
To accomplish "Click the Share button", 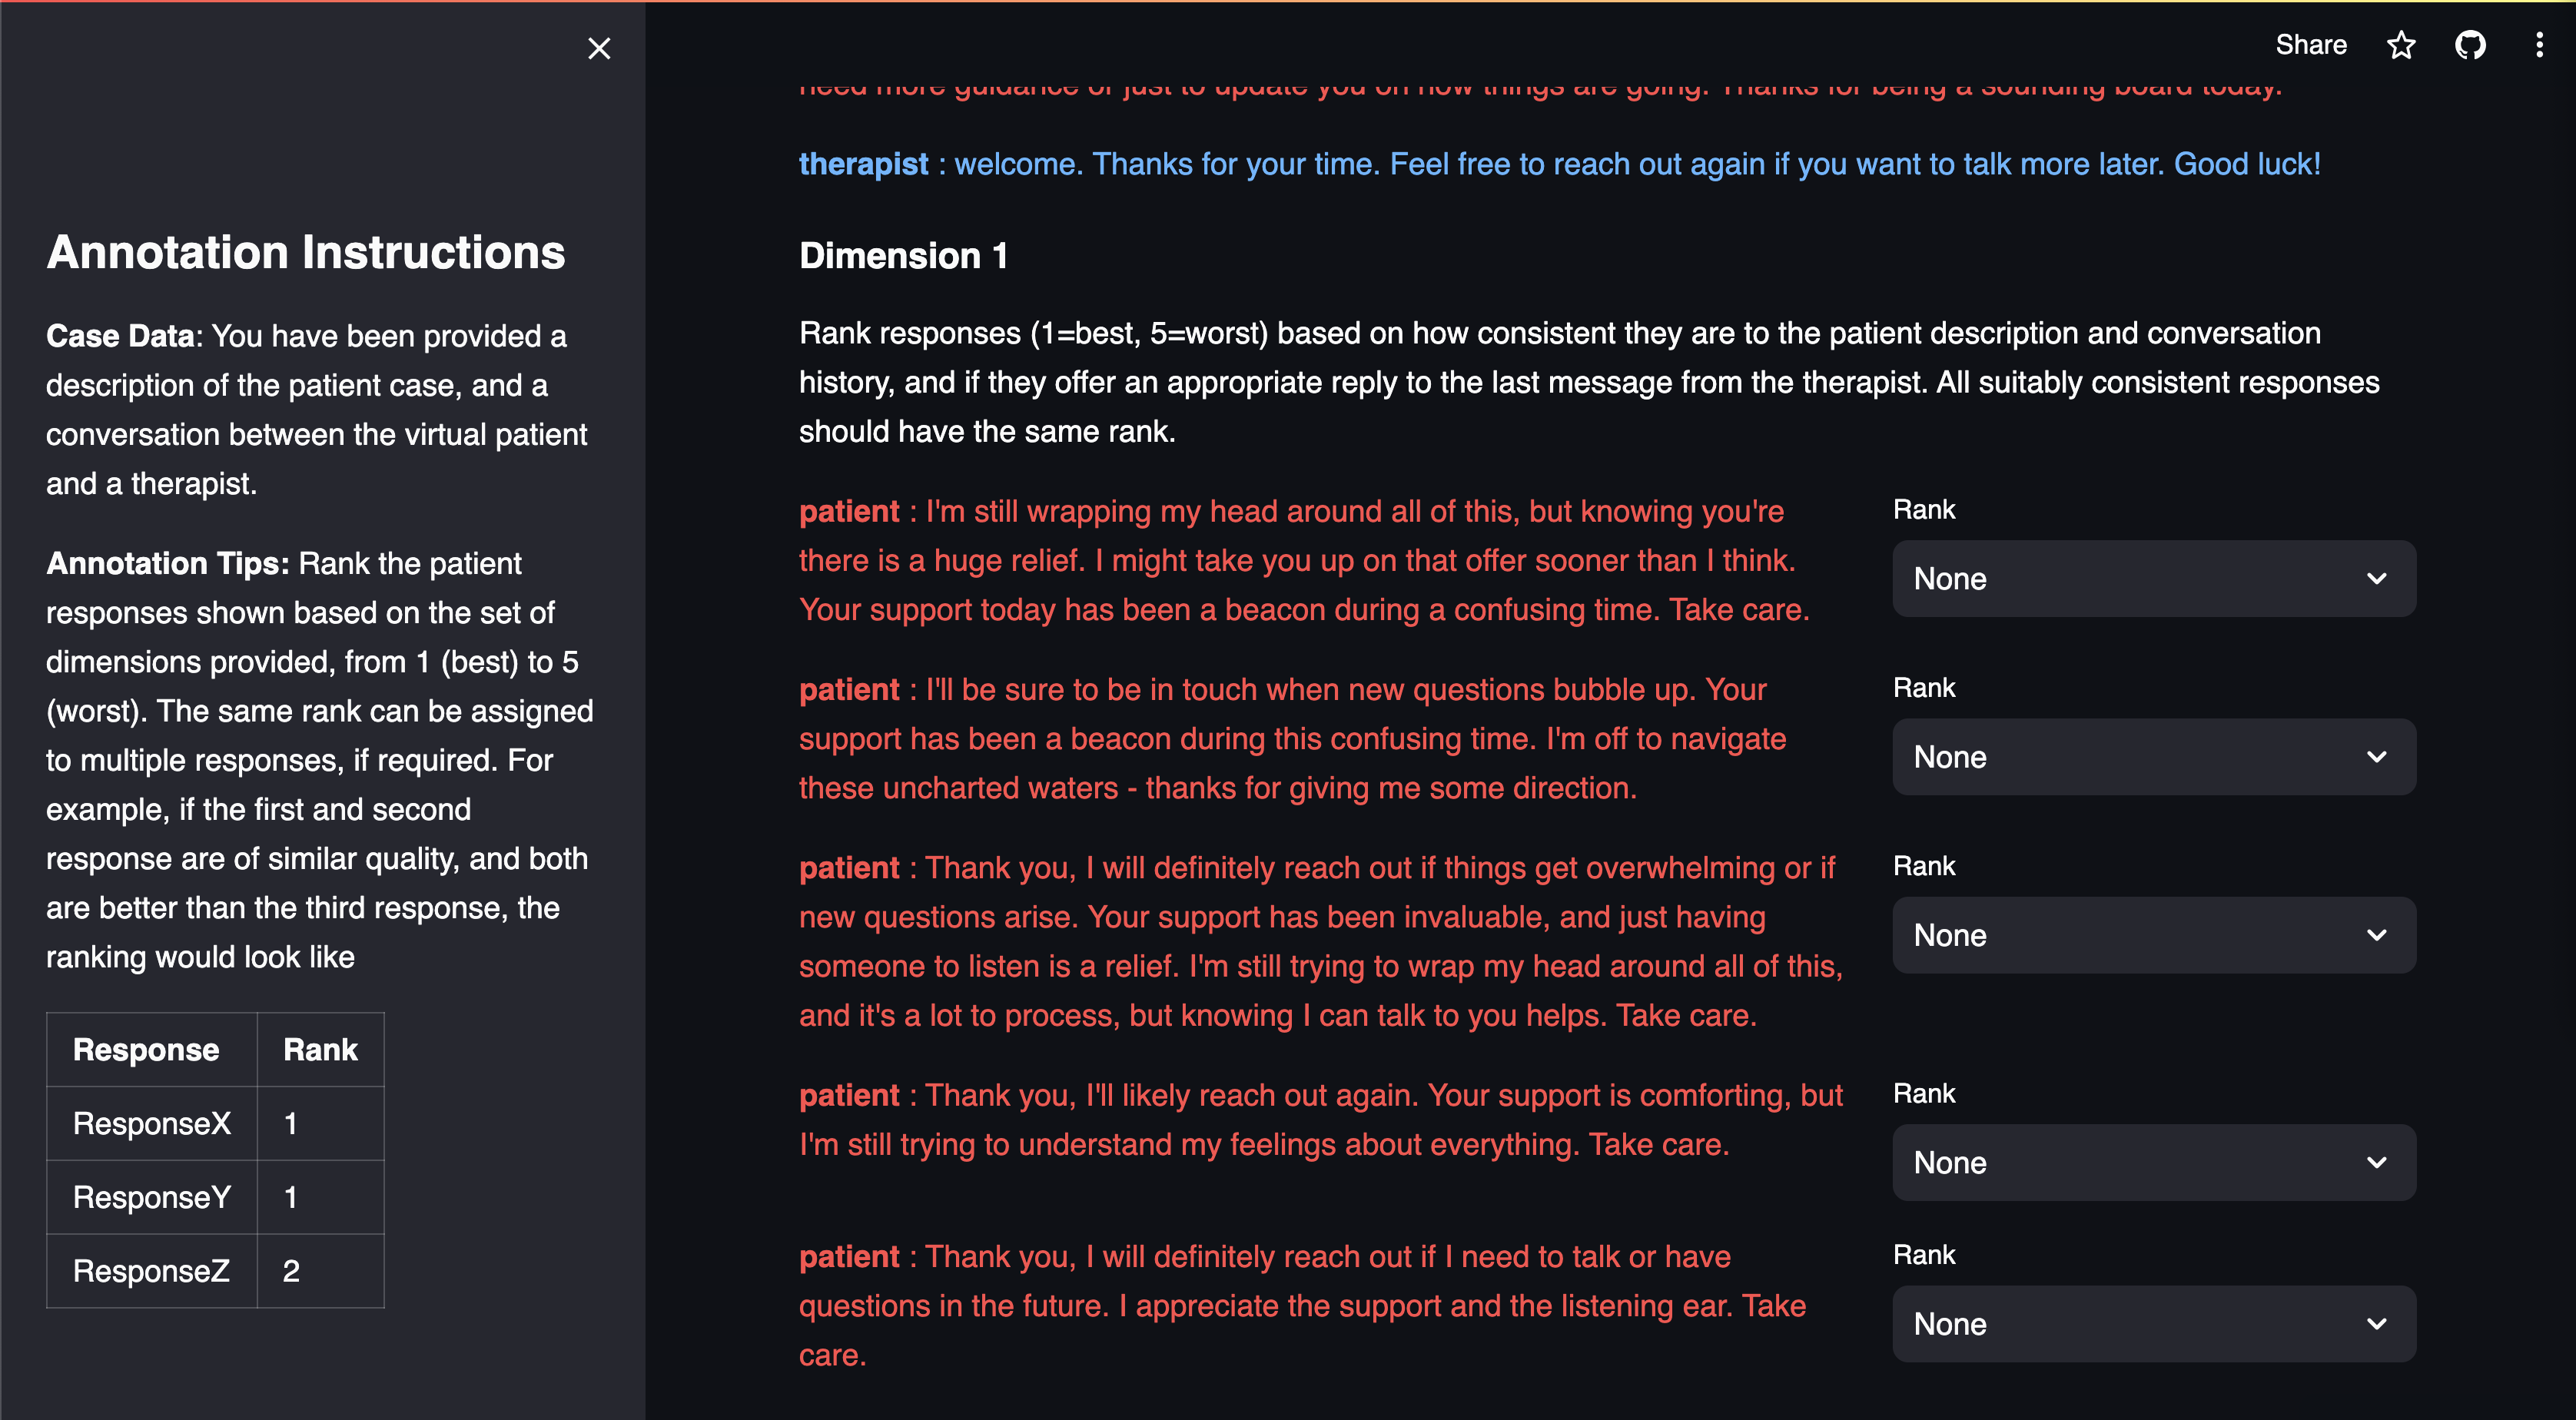I will coord(2310,45).
